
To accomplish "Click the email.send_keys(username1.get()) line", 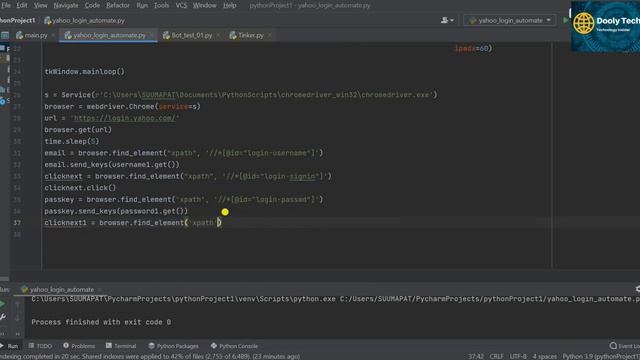I will (112, 164).
